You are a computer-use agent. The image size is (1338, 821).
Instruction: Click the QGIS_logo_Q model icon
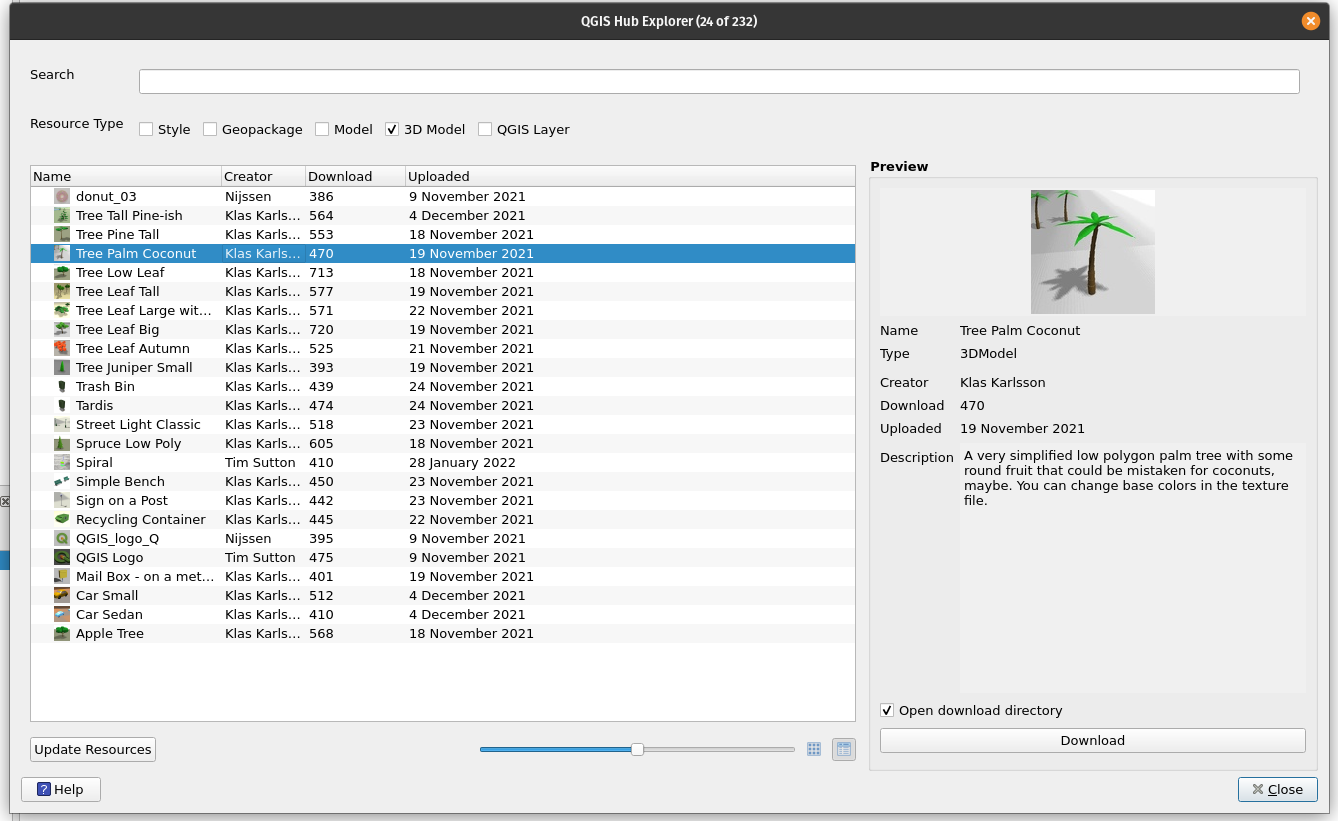(62, 539)
